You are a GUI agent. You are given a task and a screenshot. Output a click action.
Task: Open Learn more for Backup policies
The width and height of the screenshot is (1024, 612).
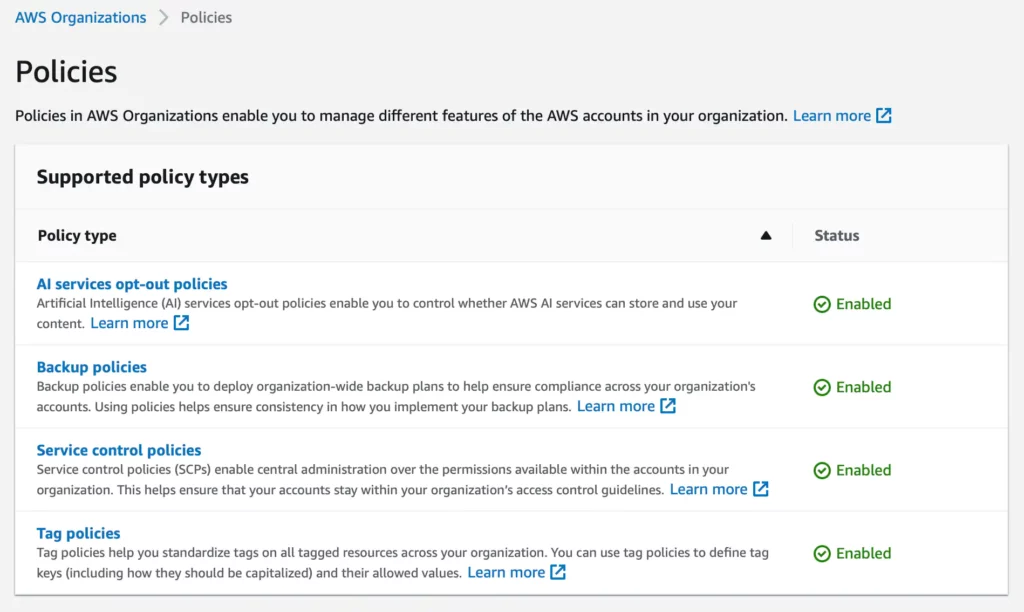pos(616,406)
